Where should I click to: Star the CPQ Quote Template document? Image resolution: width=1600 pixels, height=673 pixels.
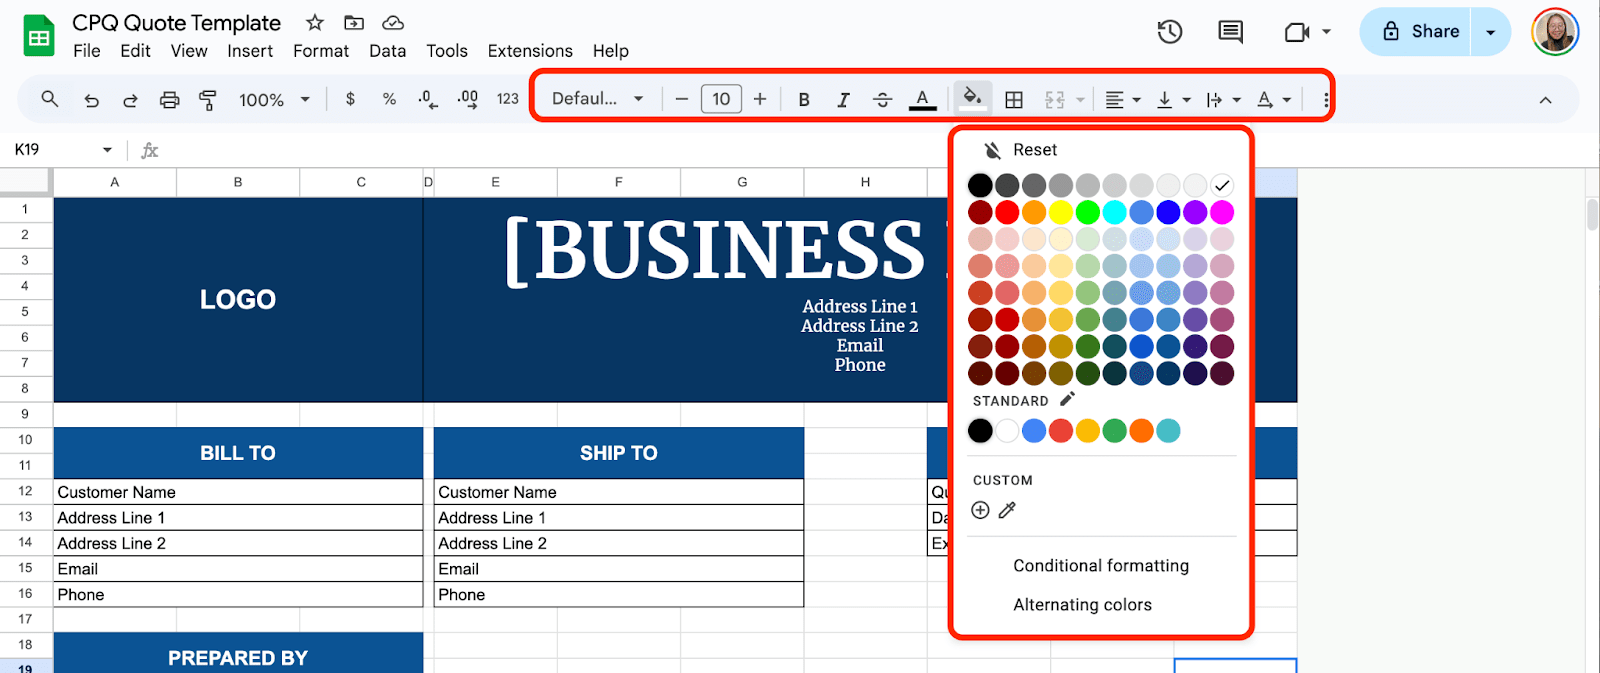pos(315,23)
